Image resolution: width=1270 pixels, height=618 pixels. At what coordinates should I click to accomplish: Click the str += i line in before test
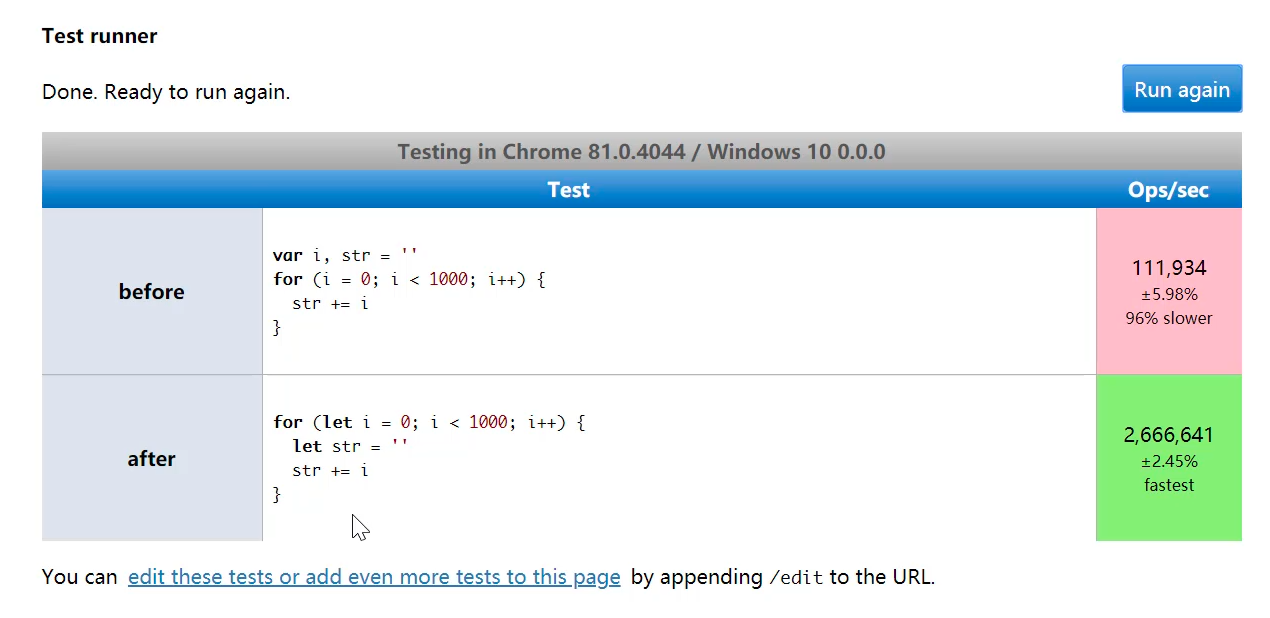(x=330, y=303)
